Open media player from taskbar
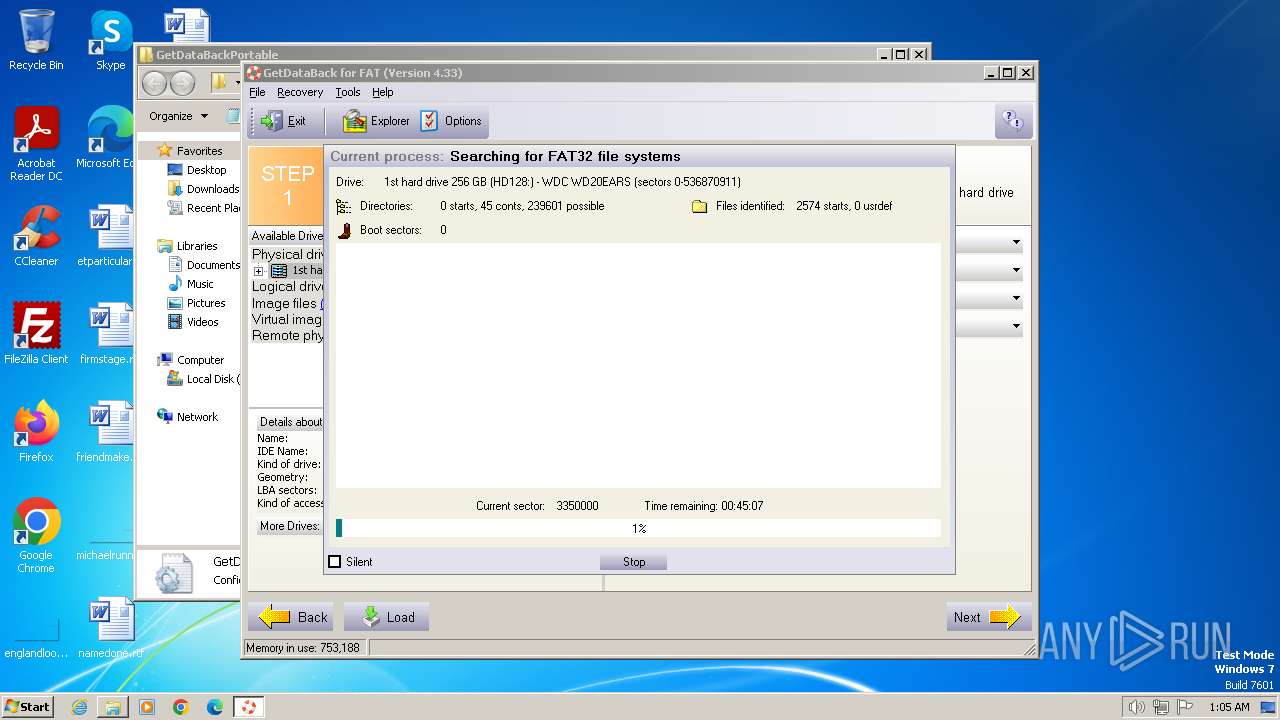Image resolution: width=1280 pixels, height=720 pixels. pos(147,707)
